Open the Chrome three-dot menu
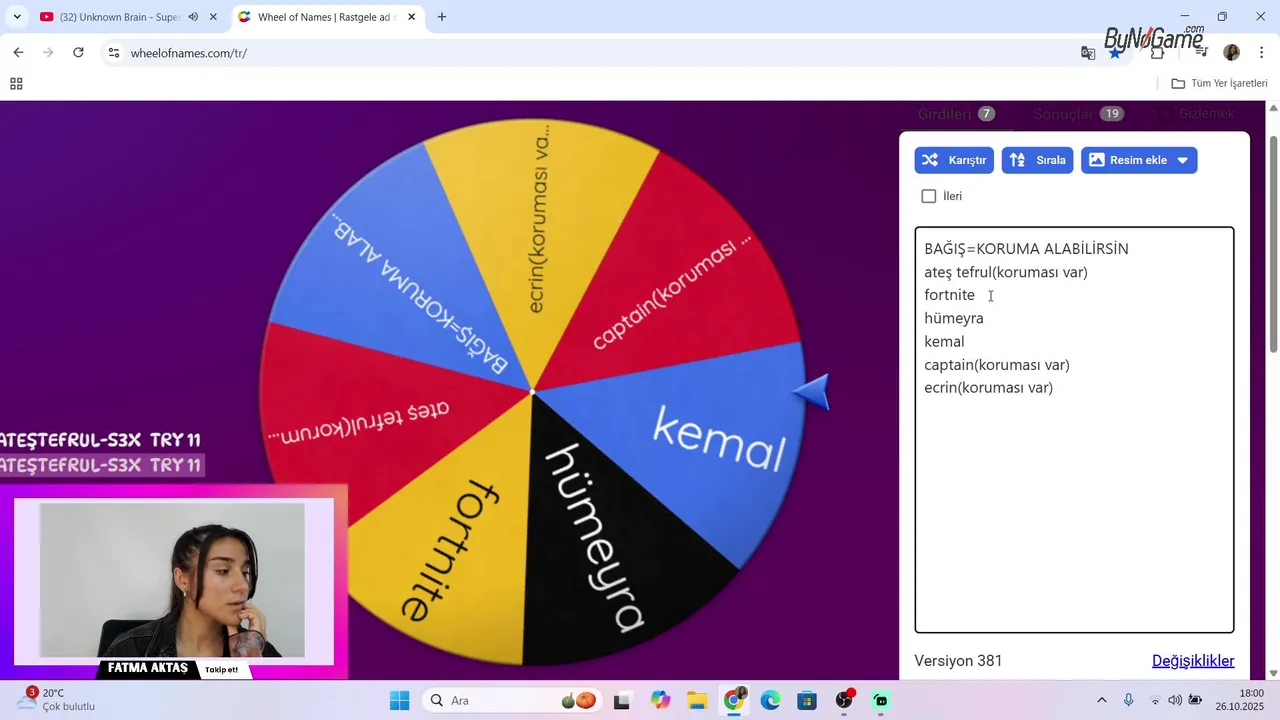Image resolution: width=1280 pixels, height=720 pixels. (x=1261, y=52)
